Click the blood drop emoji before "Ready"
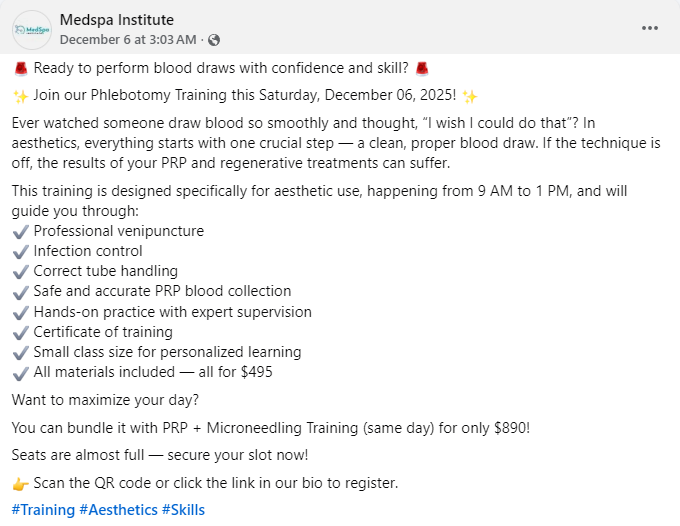This screenshot has height=526, width=680. pyautogui.click(x=20, y=69)
